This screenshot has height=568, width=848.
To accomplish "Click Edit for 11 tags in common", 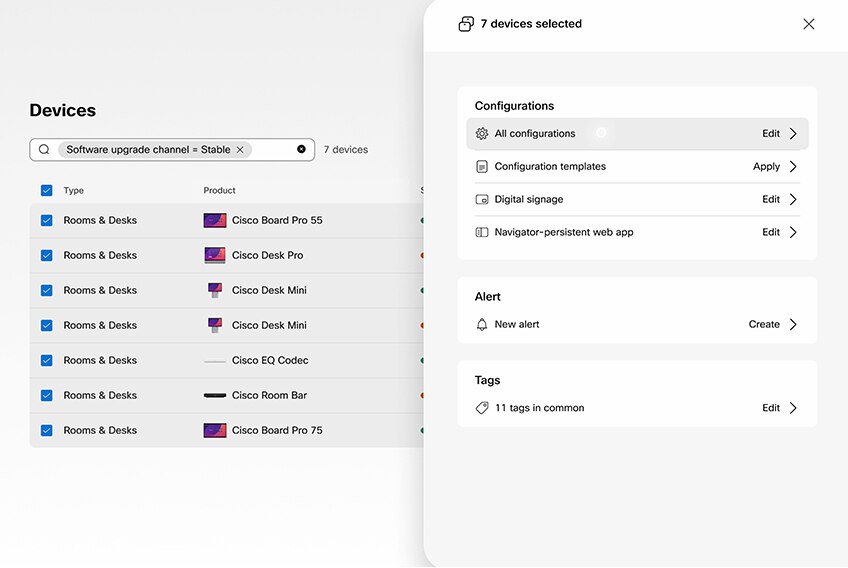I will [x=771, y=408].
